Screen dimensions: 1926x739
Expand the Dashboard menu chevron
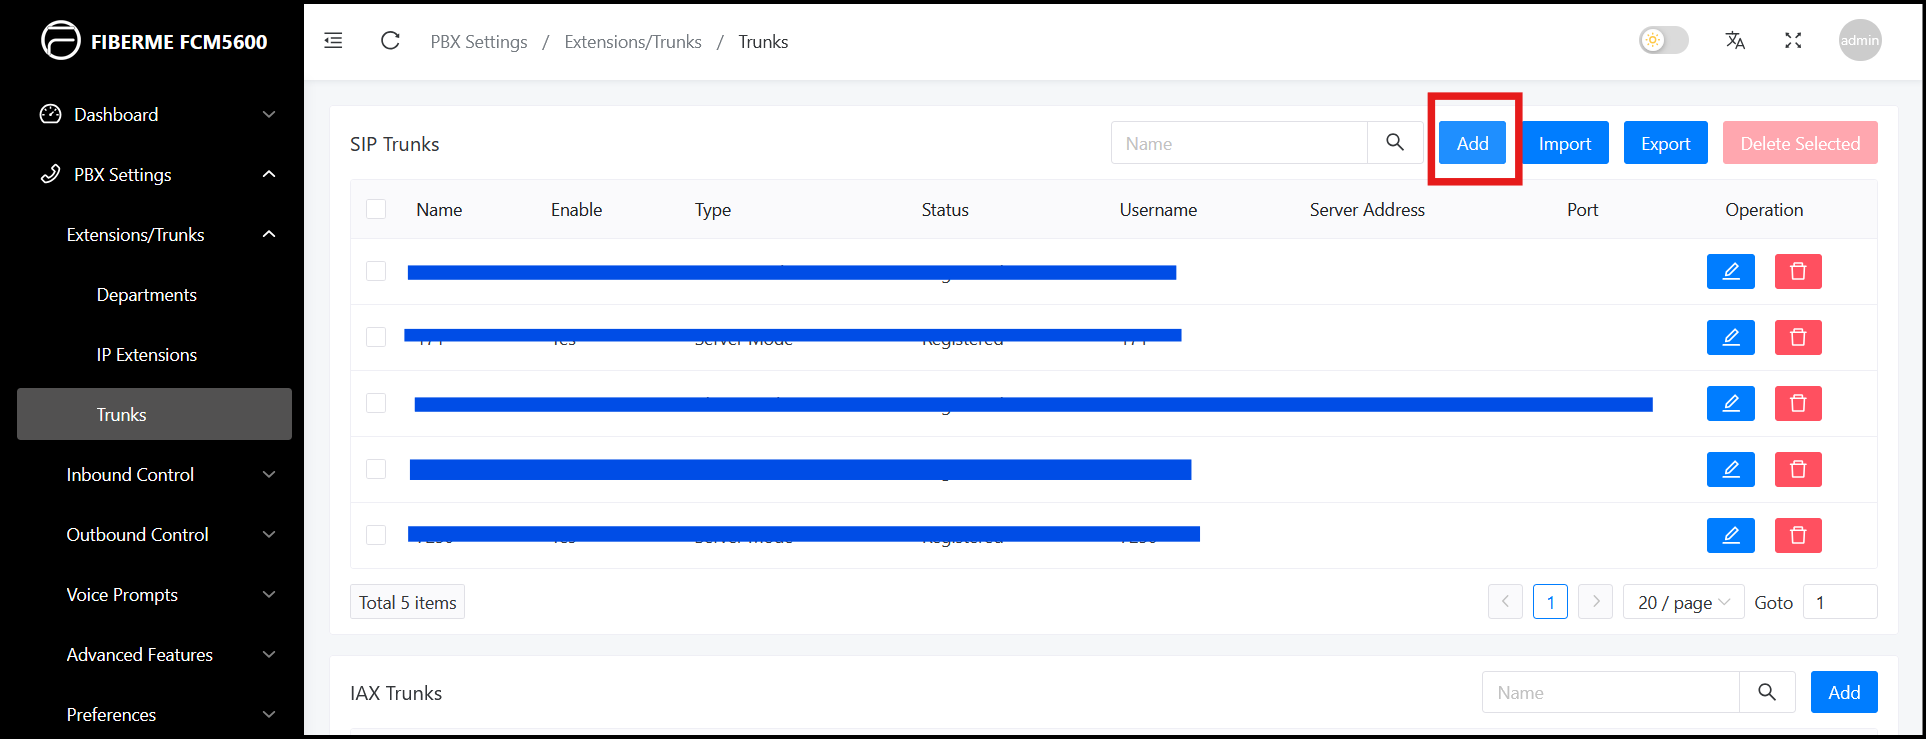[269, 114]
